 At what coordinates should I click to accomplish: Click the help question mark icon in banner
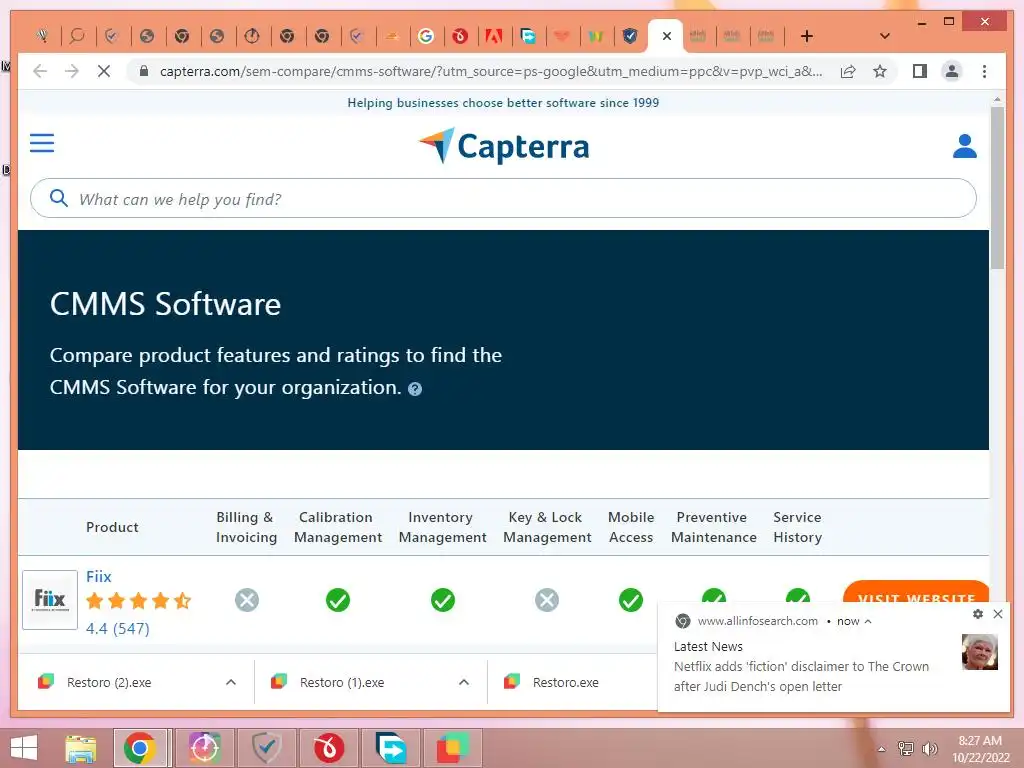415,389
